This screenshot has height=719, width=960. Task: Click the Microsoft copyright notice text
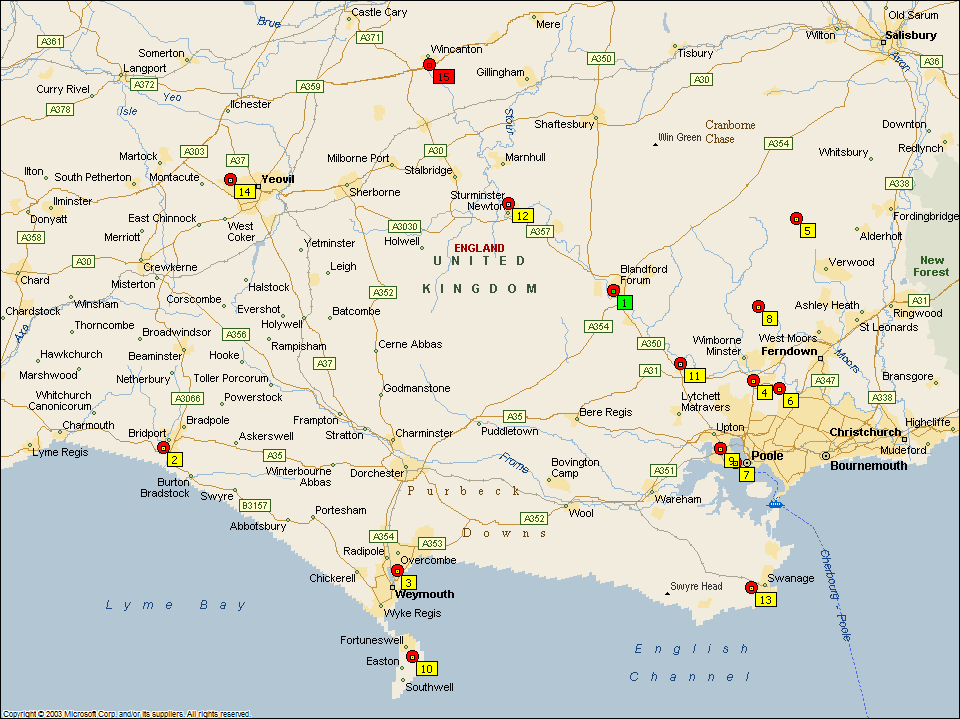[x=125, y=714]
